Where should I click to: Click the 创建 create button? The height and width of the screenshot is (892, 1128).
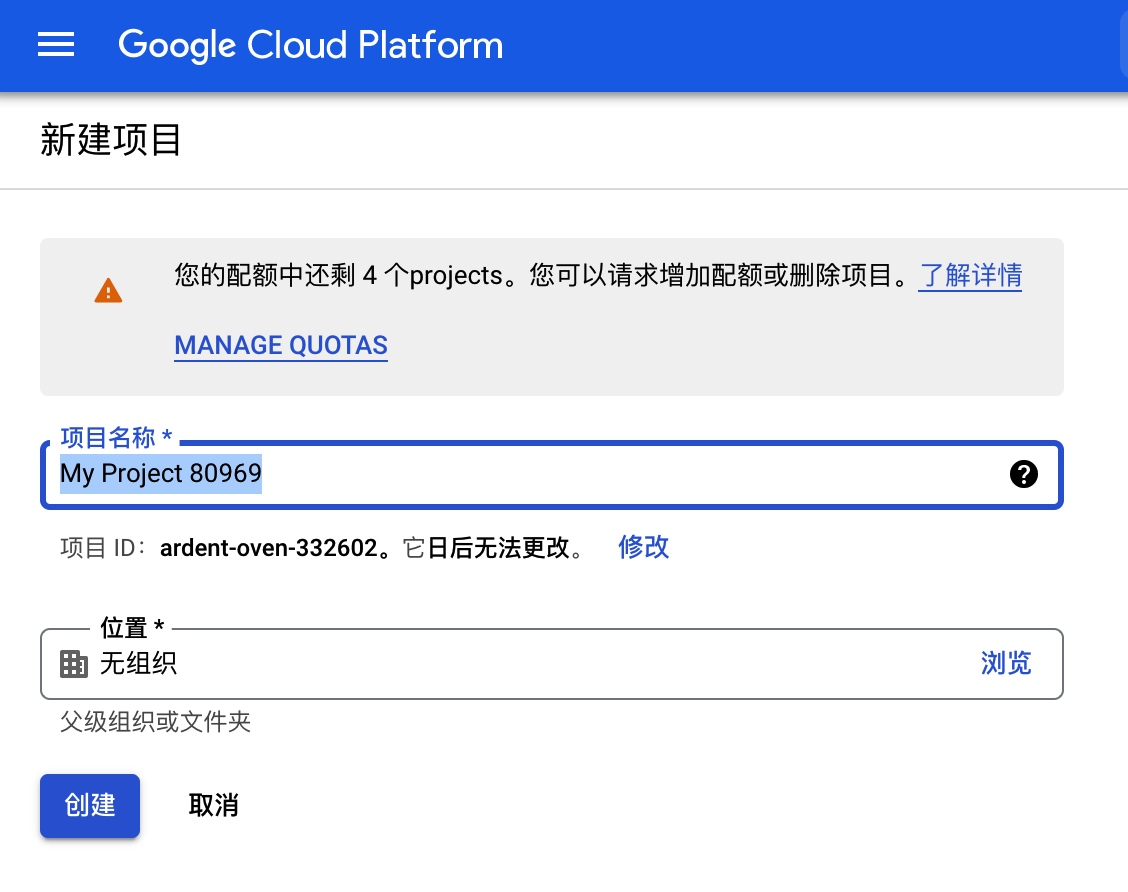coord(90,806)
